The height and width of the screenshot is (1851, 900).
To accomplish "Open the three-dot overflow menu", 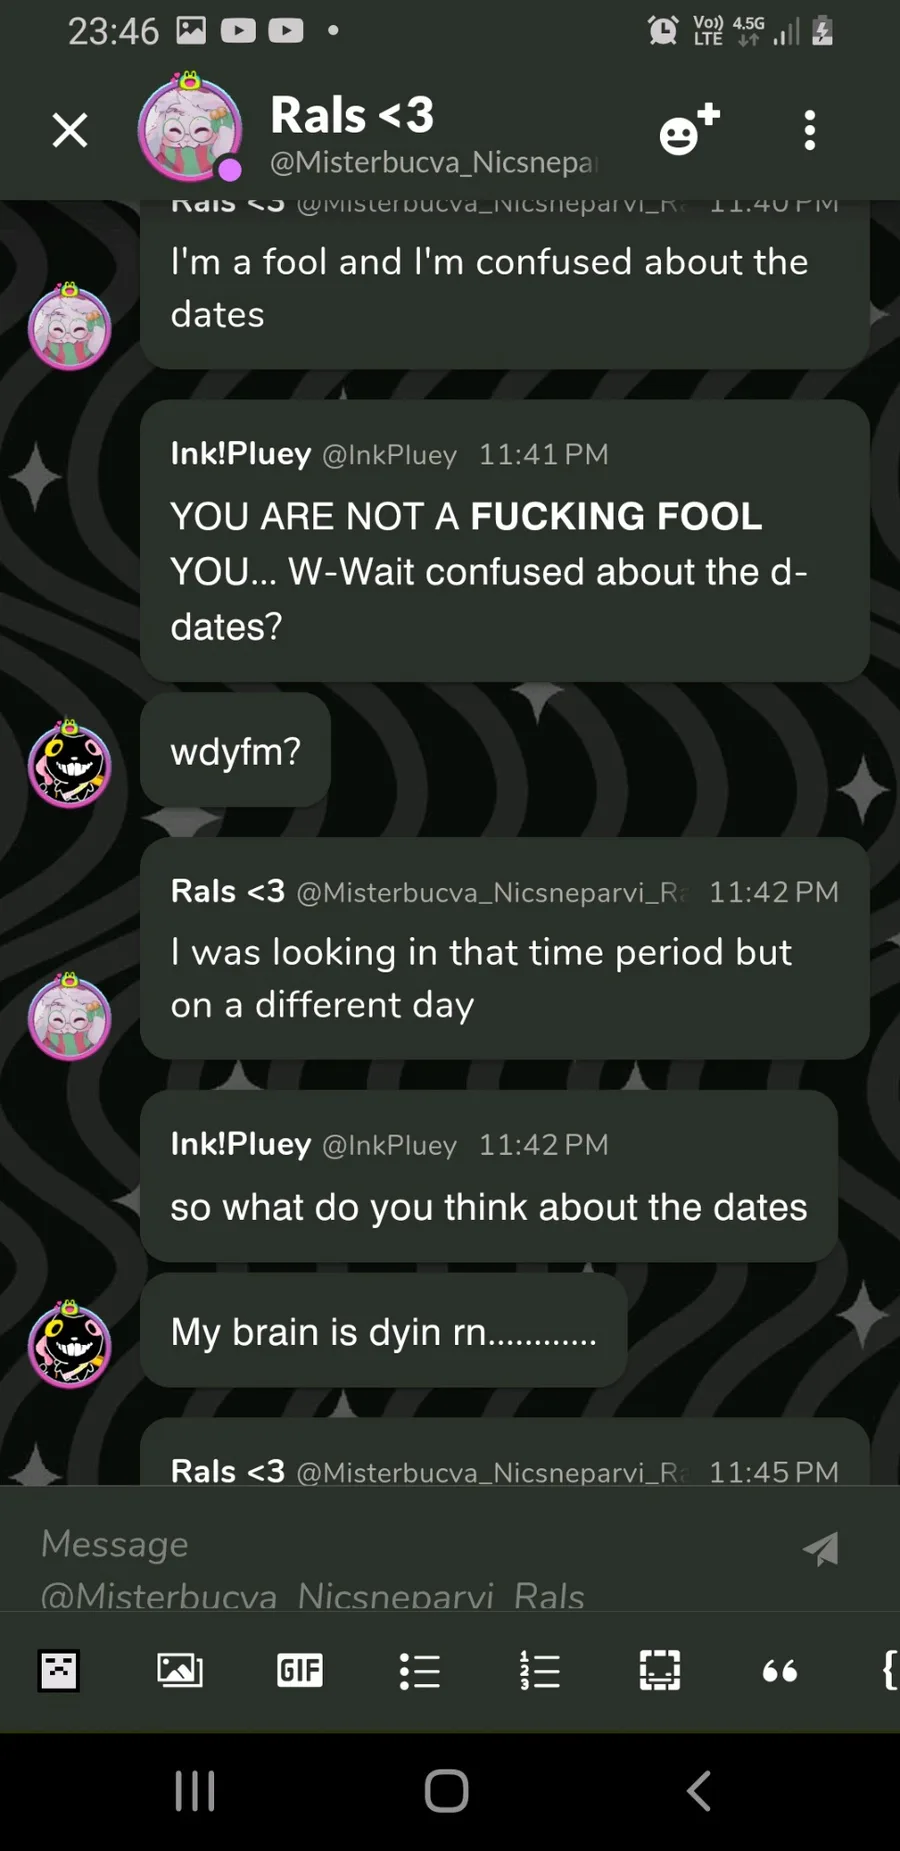I will (x=810, y=131).
